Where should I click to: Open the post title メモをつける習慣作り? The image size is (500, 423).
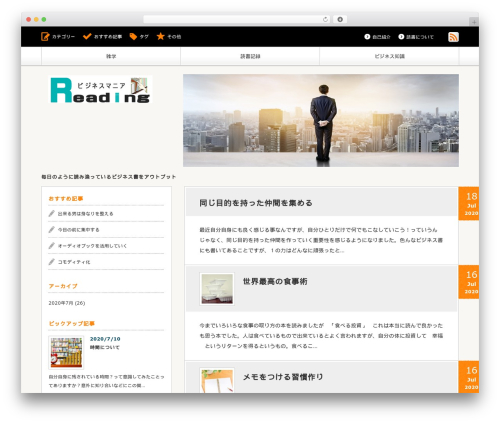[283, 377]
